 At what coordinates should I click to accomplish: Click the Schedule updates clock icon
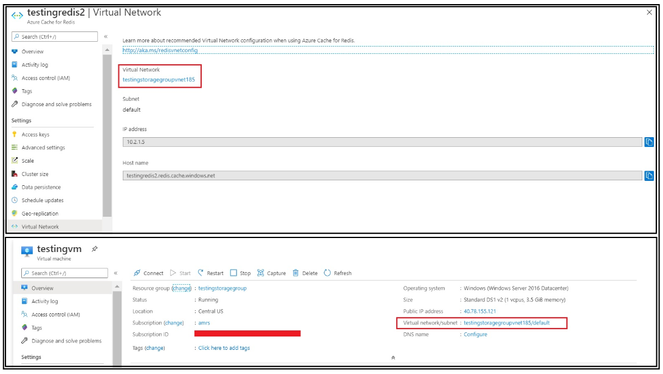(15, 200)
